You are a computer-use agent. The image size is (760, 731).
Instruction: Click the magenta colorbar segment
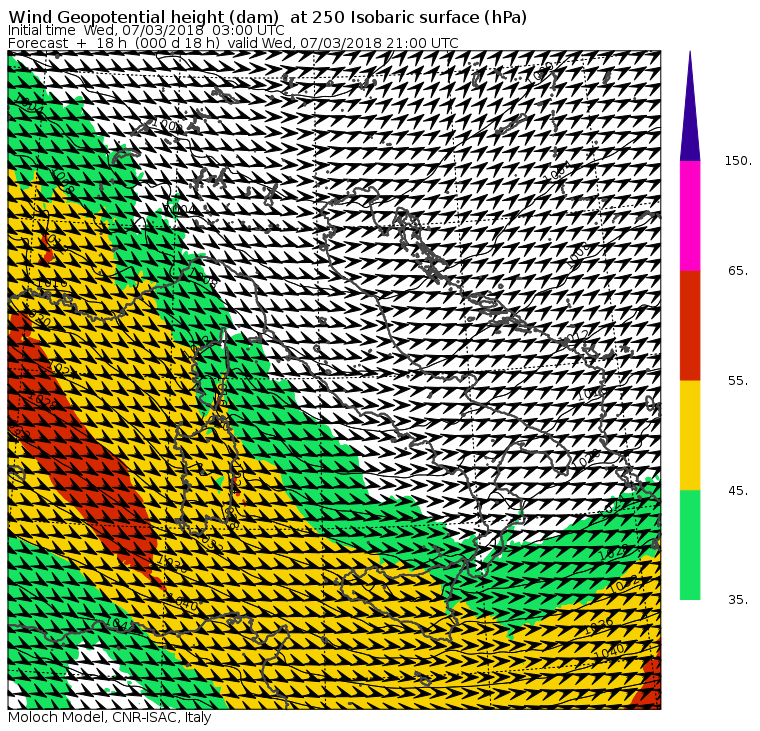(690, 216)
